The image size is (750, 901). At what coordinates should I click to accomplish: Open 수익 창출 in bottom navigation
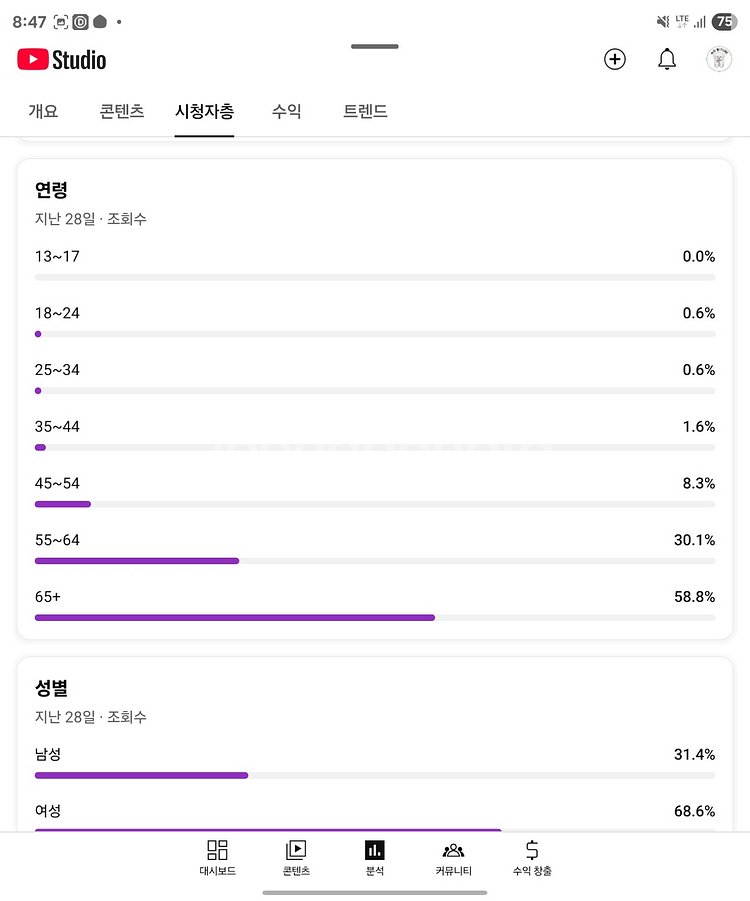point(532,858)
